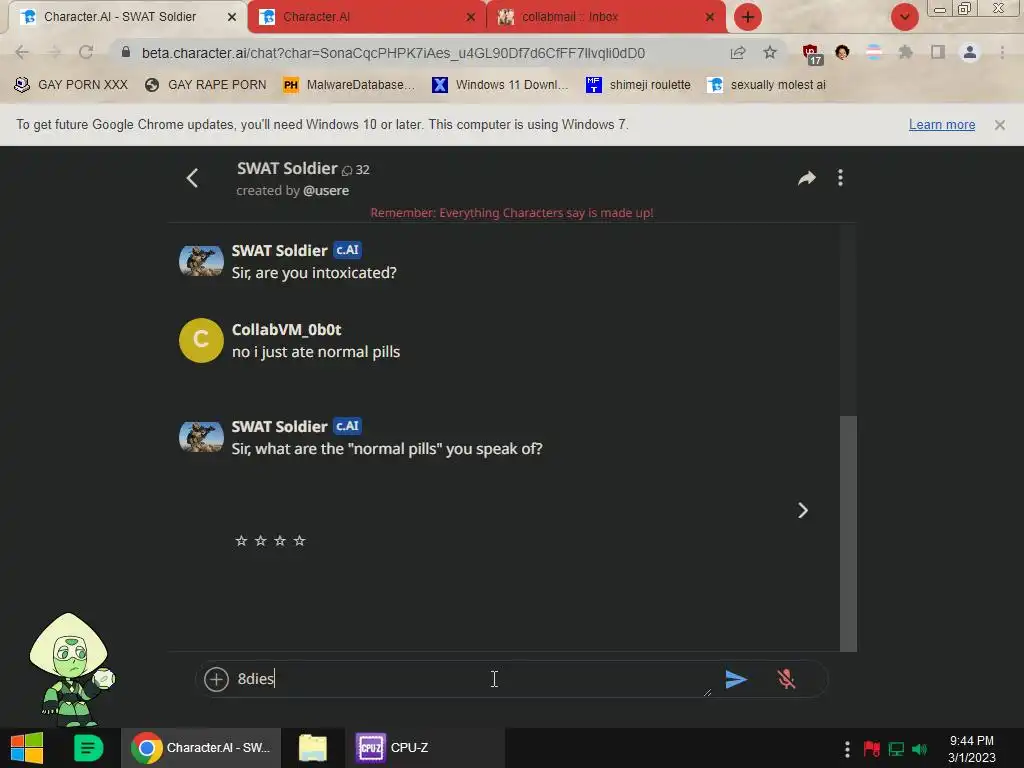Viewport: 1024px width, 768px height.
Task: Close the second Character.AI tab
Action: point(471,17)
